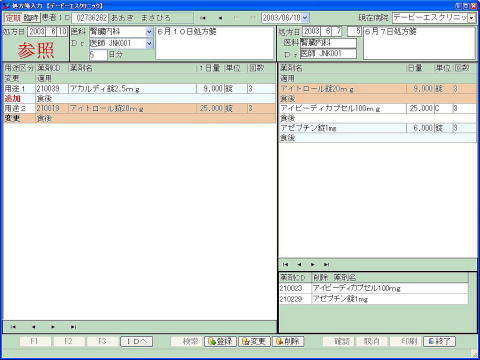Click the 変更 label under 用途2

tap(12, 118)
